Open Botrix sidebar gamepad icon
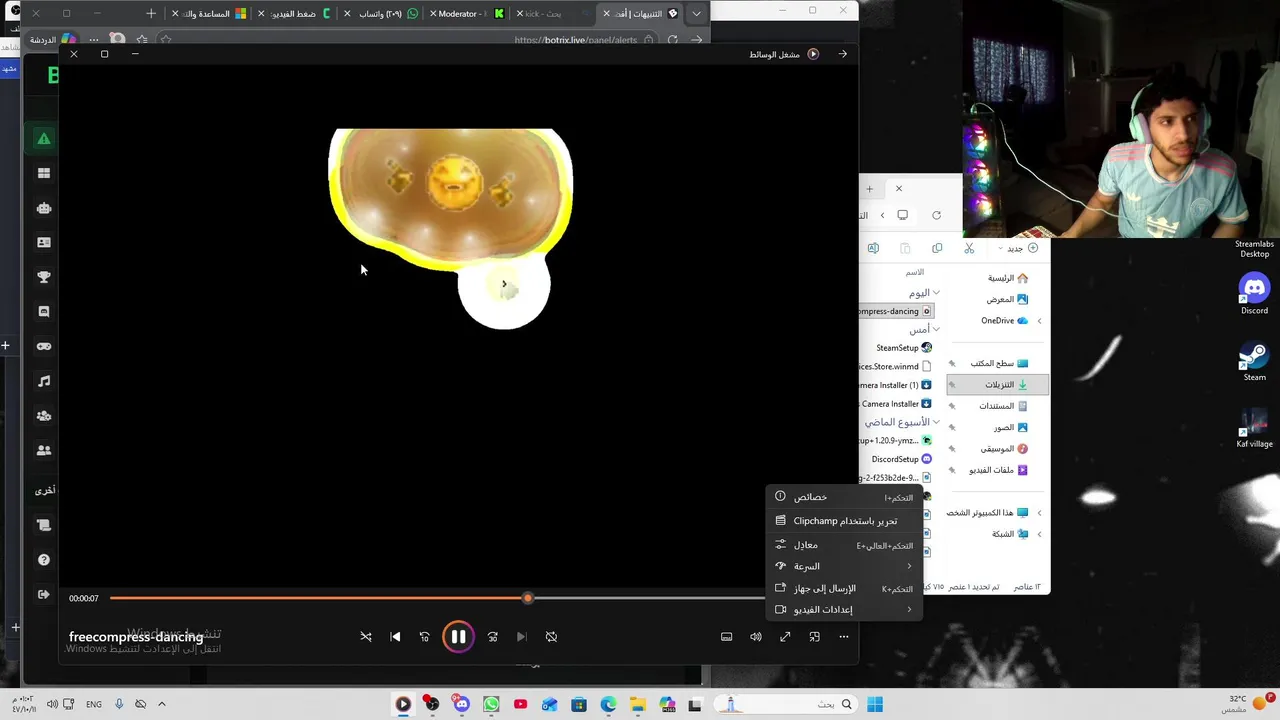 (44, 346)
